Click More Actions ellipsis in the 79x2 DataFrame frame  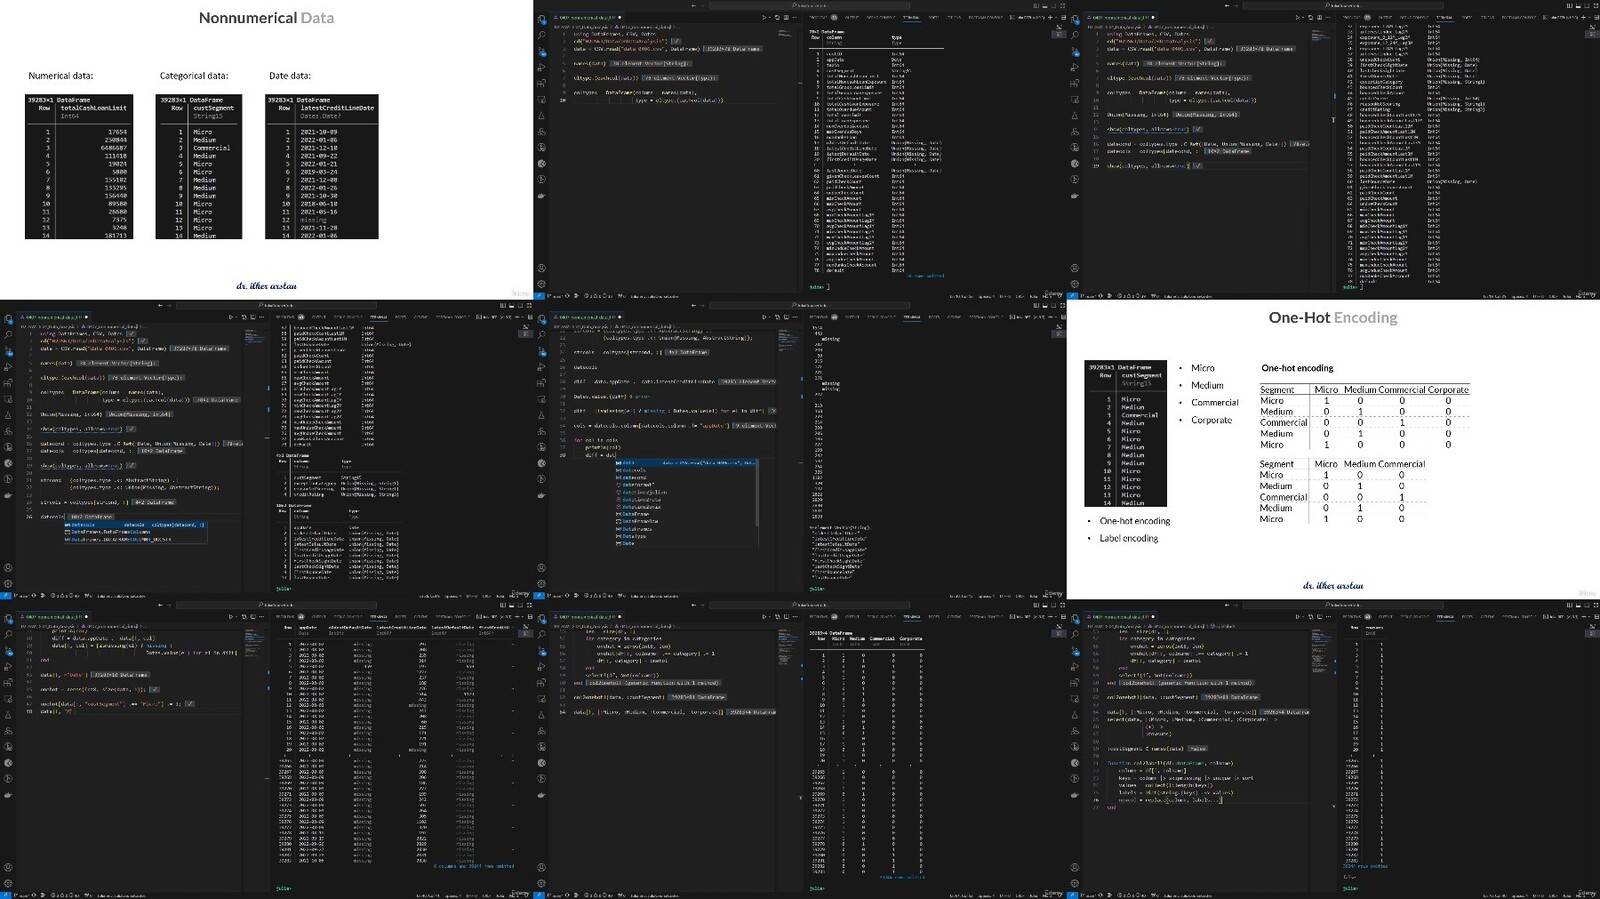click(x=796, y=17)
